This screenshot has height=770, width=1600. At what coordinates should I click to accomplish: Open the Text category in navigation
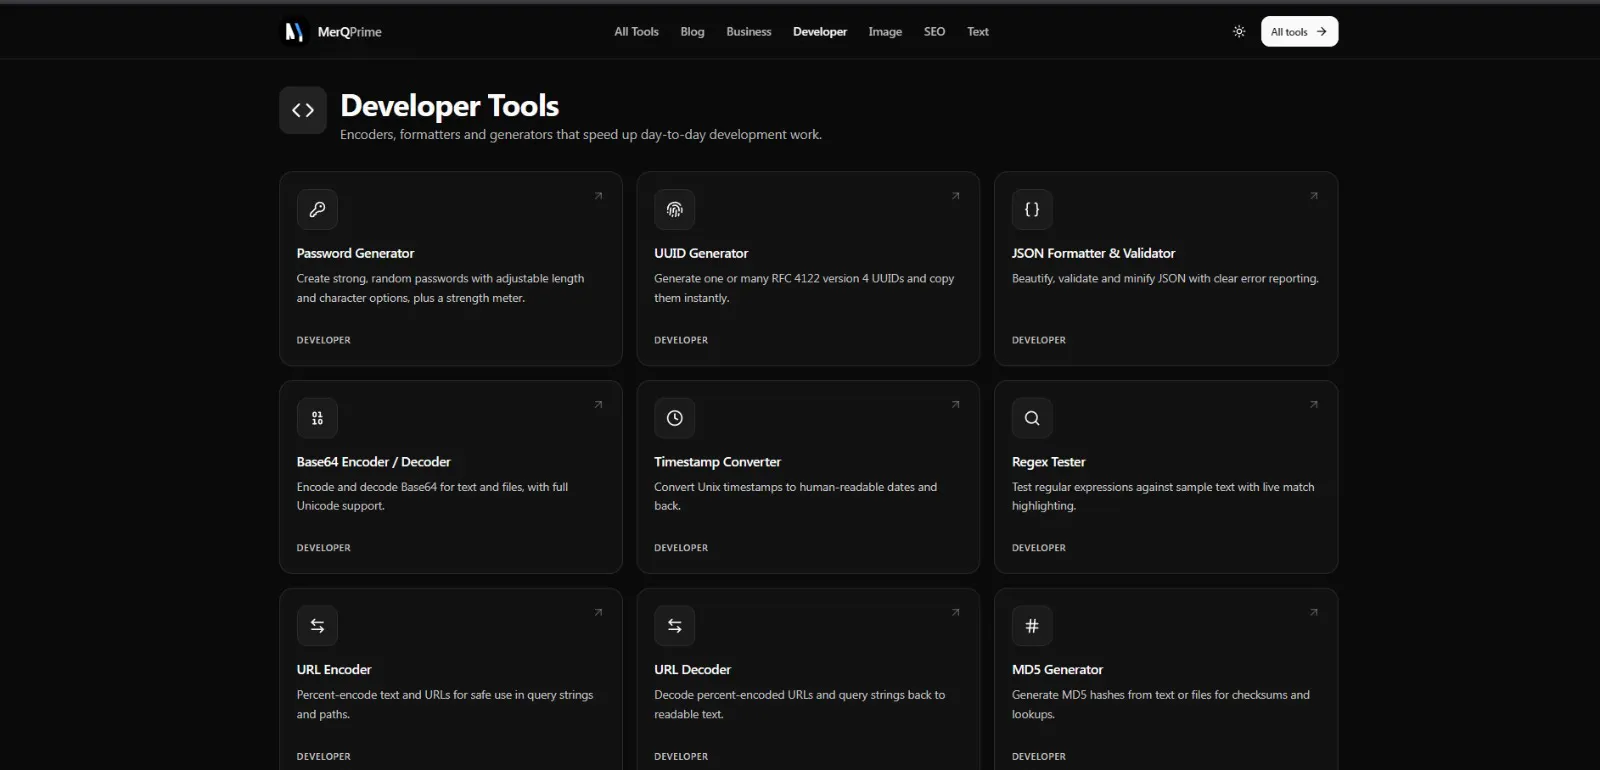click(978, 32)
